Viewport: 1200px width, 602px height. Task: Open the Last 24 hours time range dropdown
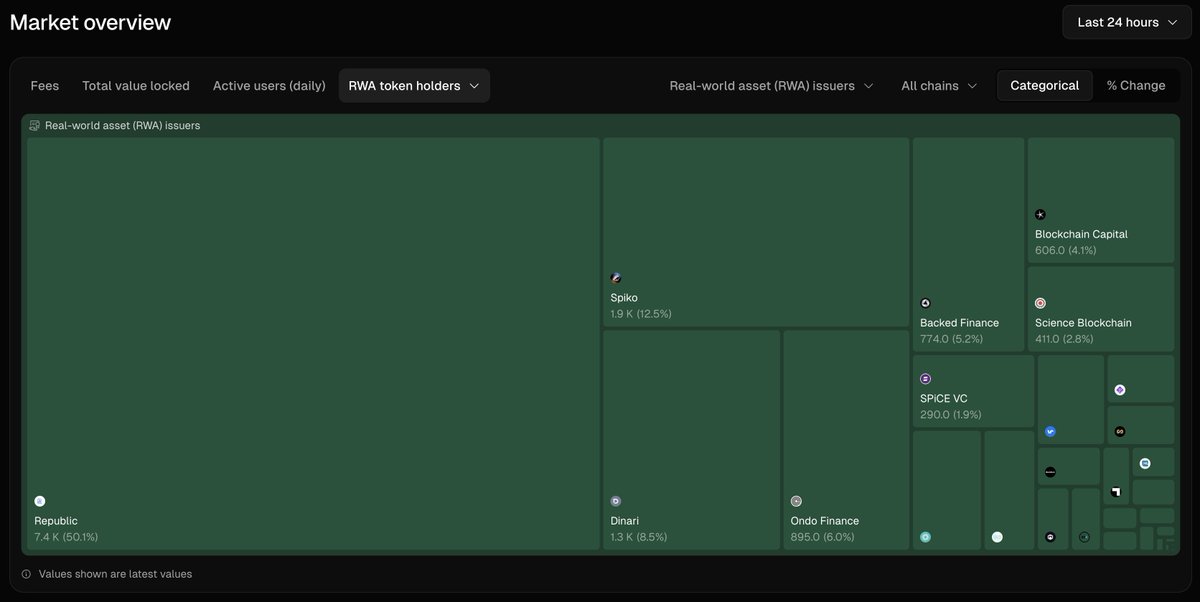(1127, 22)
